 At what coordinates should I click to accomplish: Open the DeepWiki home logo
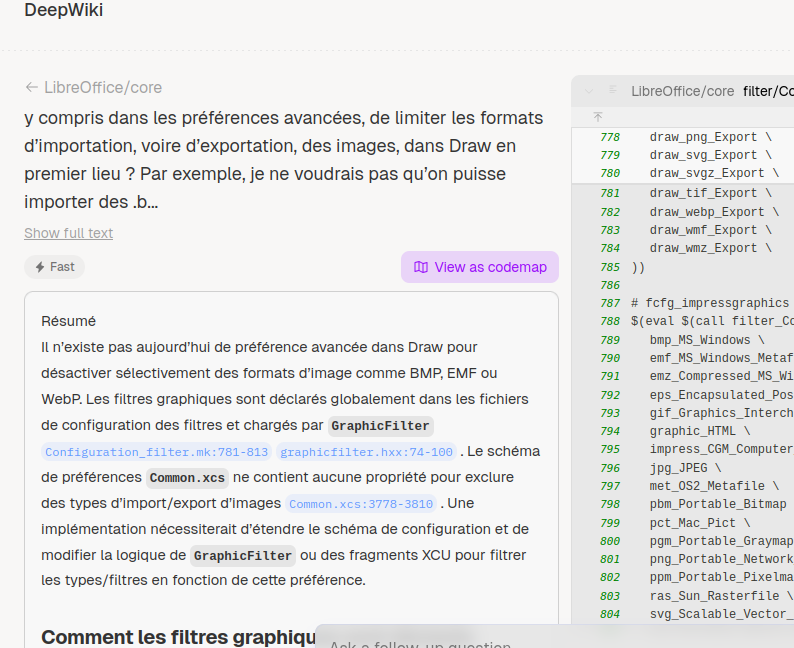point(63,11)
